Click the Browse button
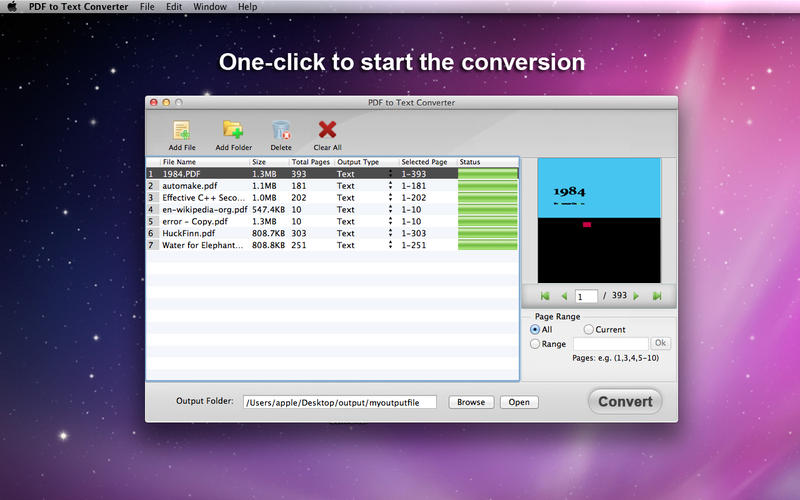Screen dimensions: 800x500 pyautogui.click(x=471, y=402)
